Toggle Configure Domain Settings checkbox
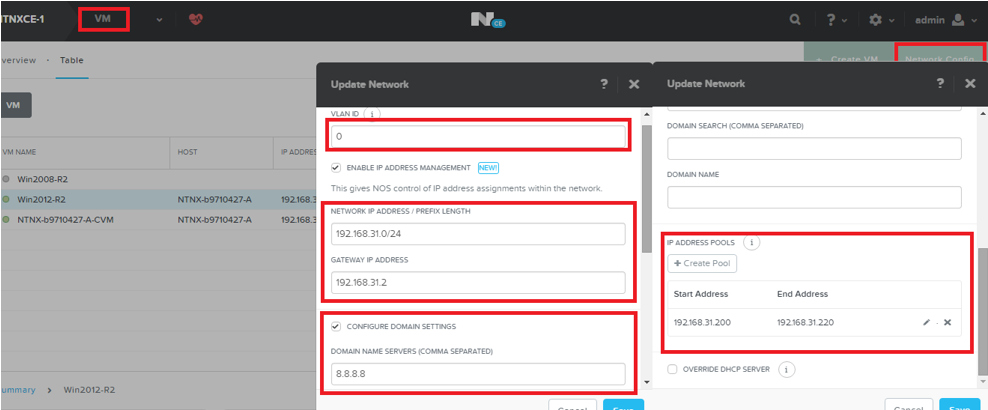This screenshot has height=410, width=988. pos(336,326)
